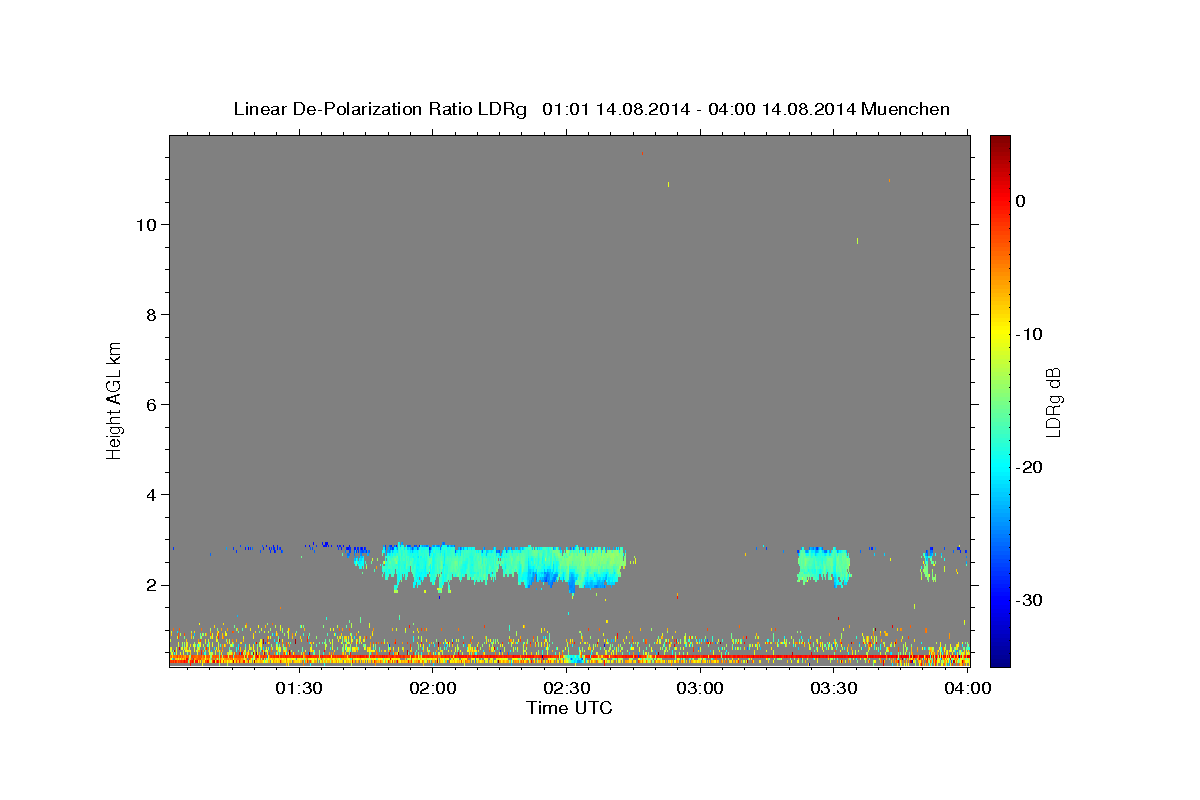
Task: Click the colorbar value -10
Action: pos(1028,334)
